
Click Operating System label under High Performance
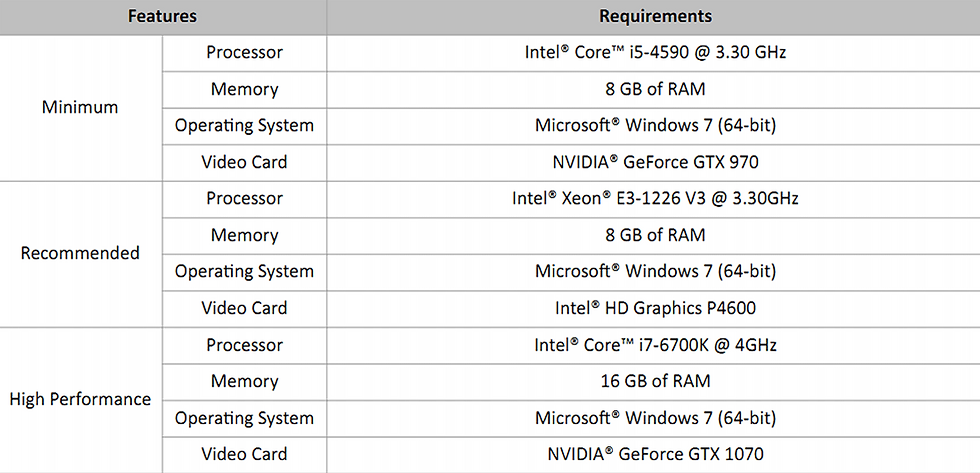[x=244, y=418]
